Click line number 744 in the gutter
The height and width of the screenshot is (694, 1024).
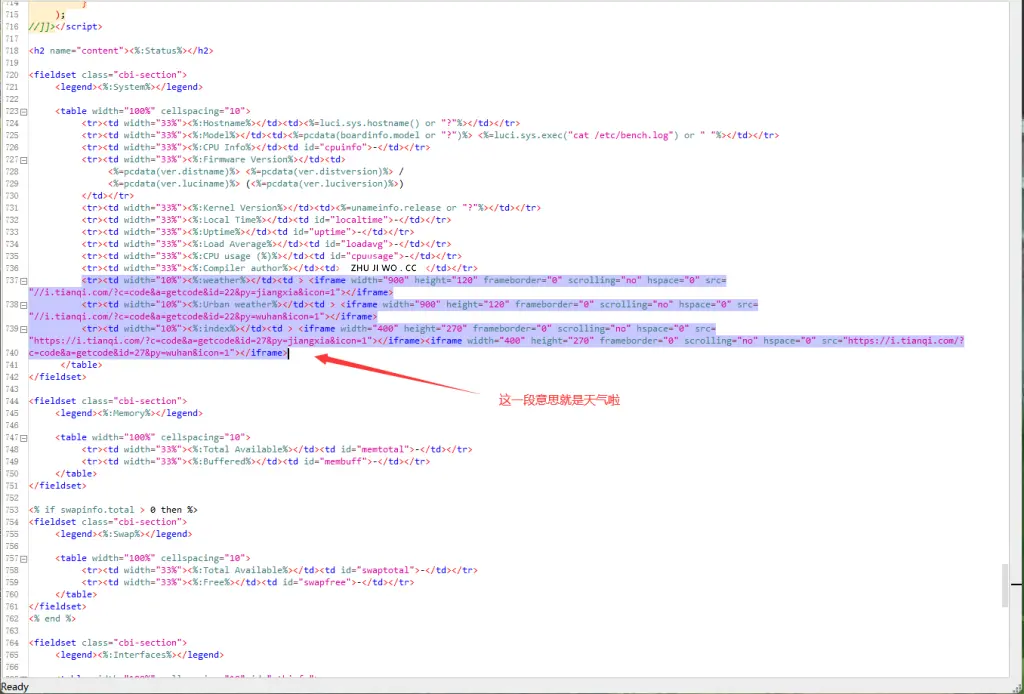tap(12, 402)
